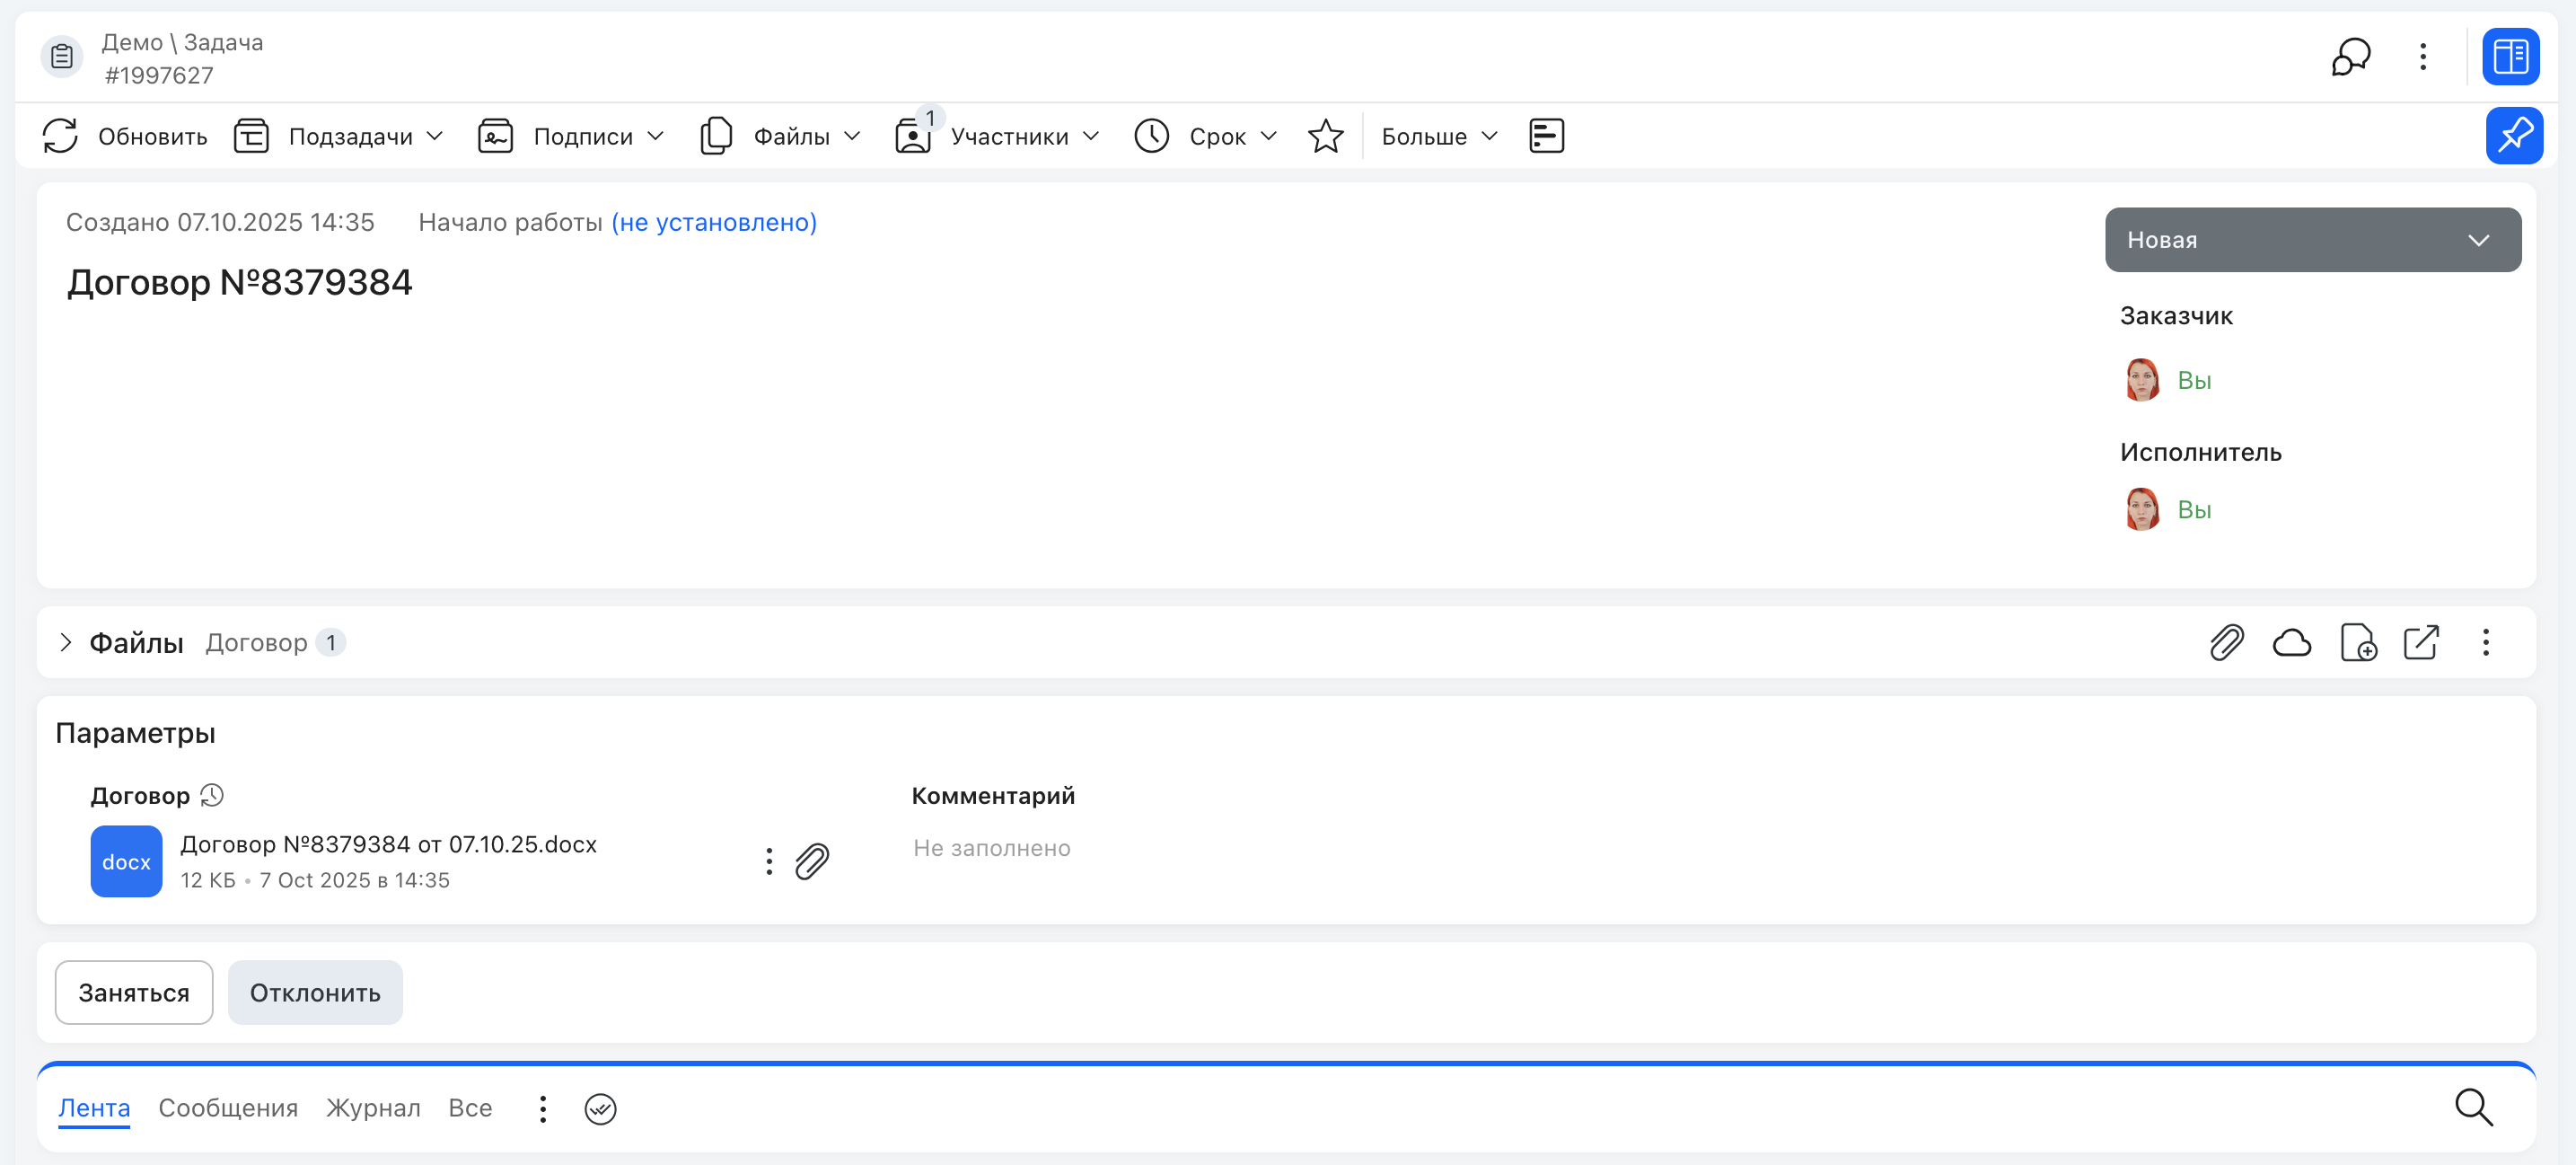
Task: Expand the Файлы section chevron
Action: 66,643
